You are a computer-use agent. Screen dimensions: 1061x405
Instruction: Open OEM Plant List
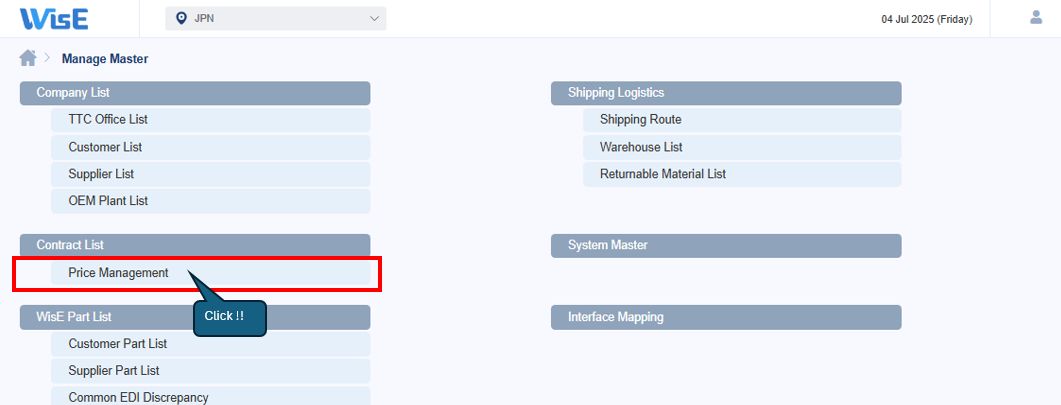(x=108, y=201)
